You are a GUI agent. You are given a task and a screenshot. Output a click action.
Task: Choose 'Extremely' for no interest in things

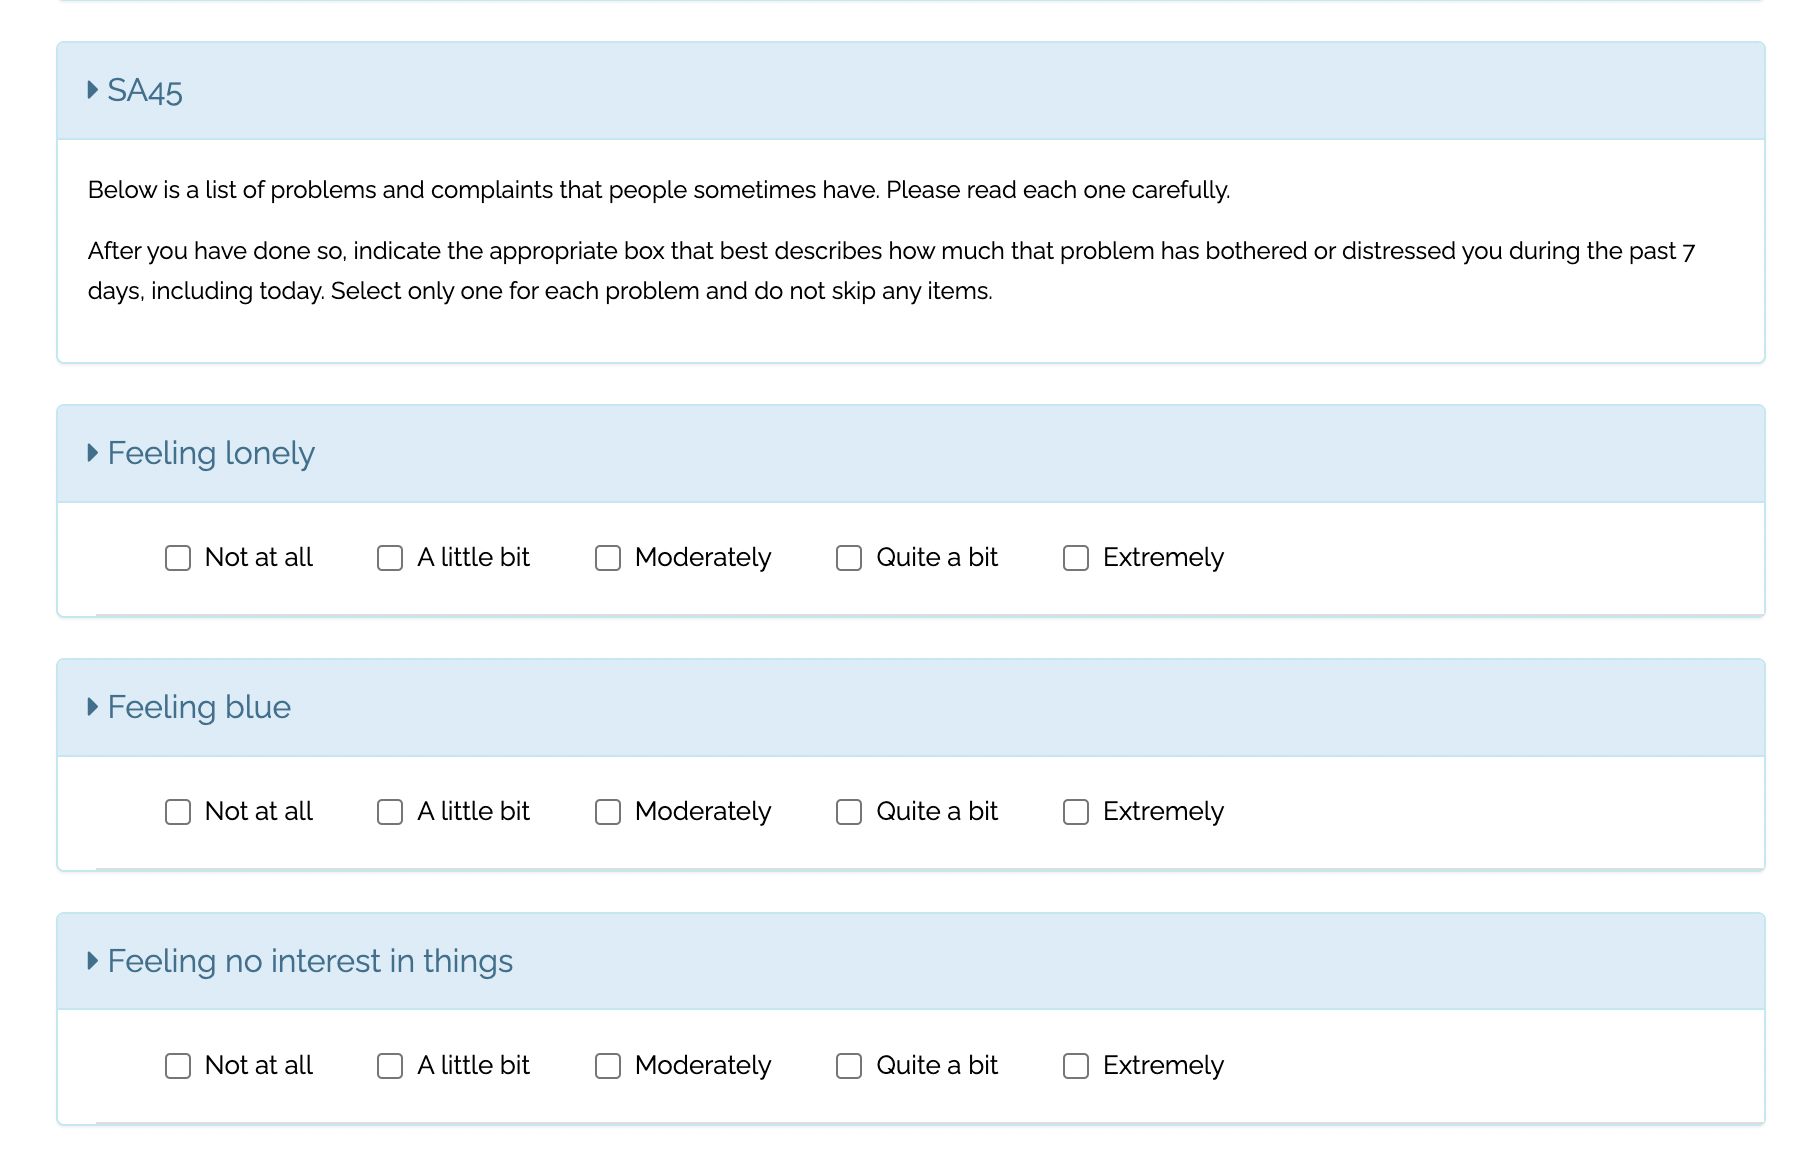point(1076,1066)
